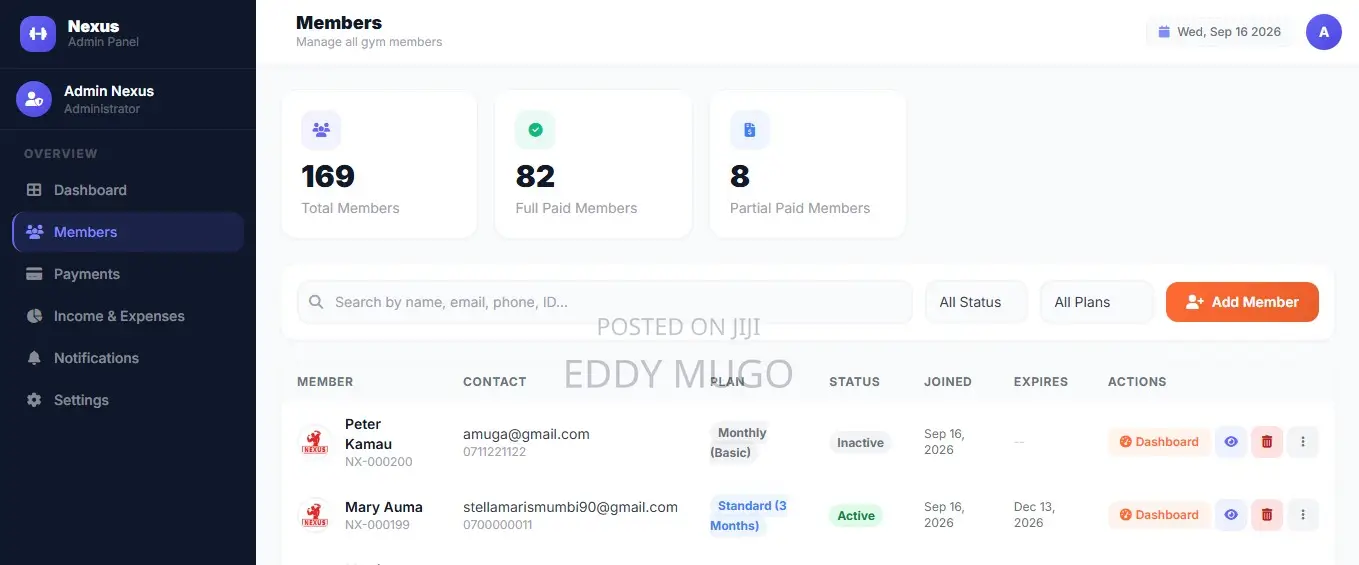Click member ID NX-000199

(x=377, y=525)
